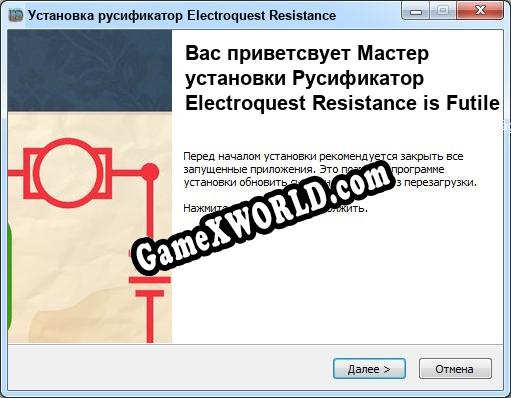Cancel setup with the Отмена button
511x398 pixels.
coord(455,369)
